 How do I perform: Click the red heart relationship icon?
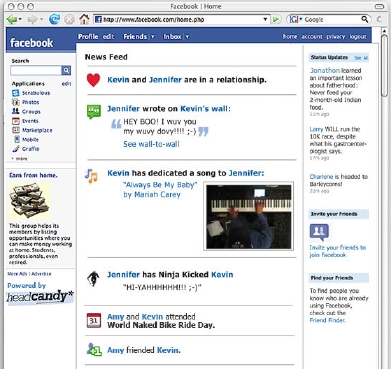[93, 80]
